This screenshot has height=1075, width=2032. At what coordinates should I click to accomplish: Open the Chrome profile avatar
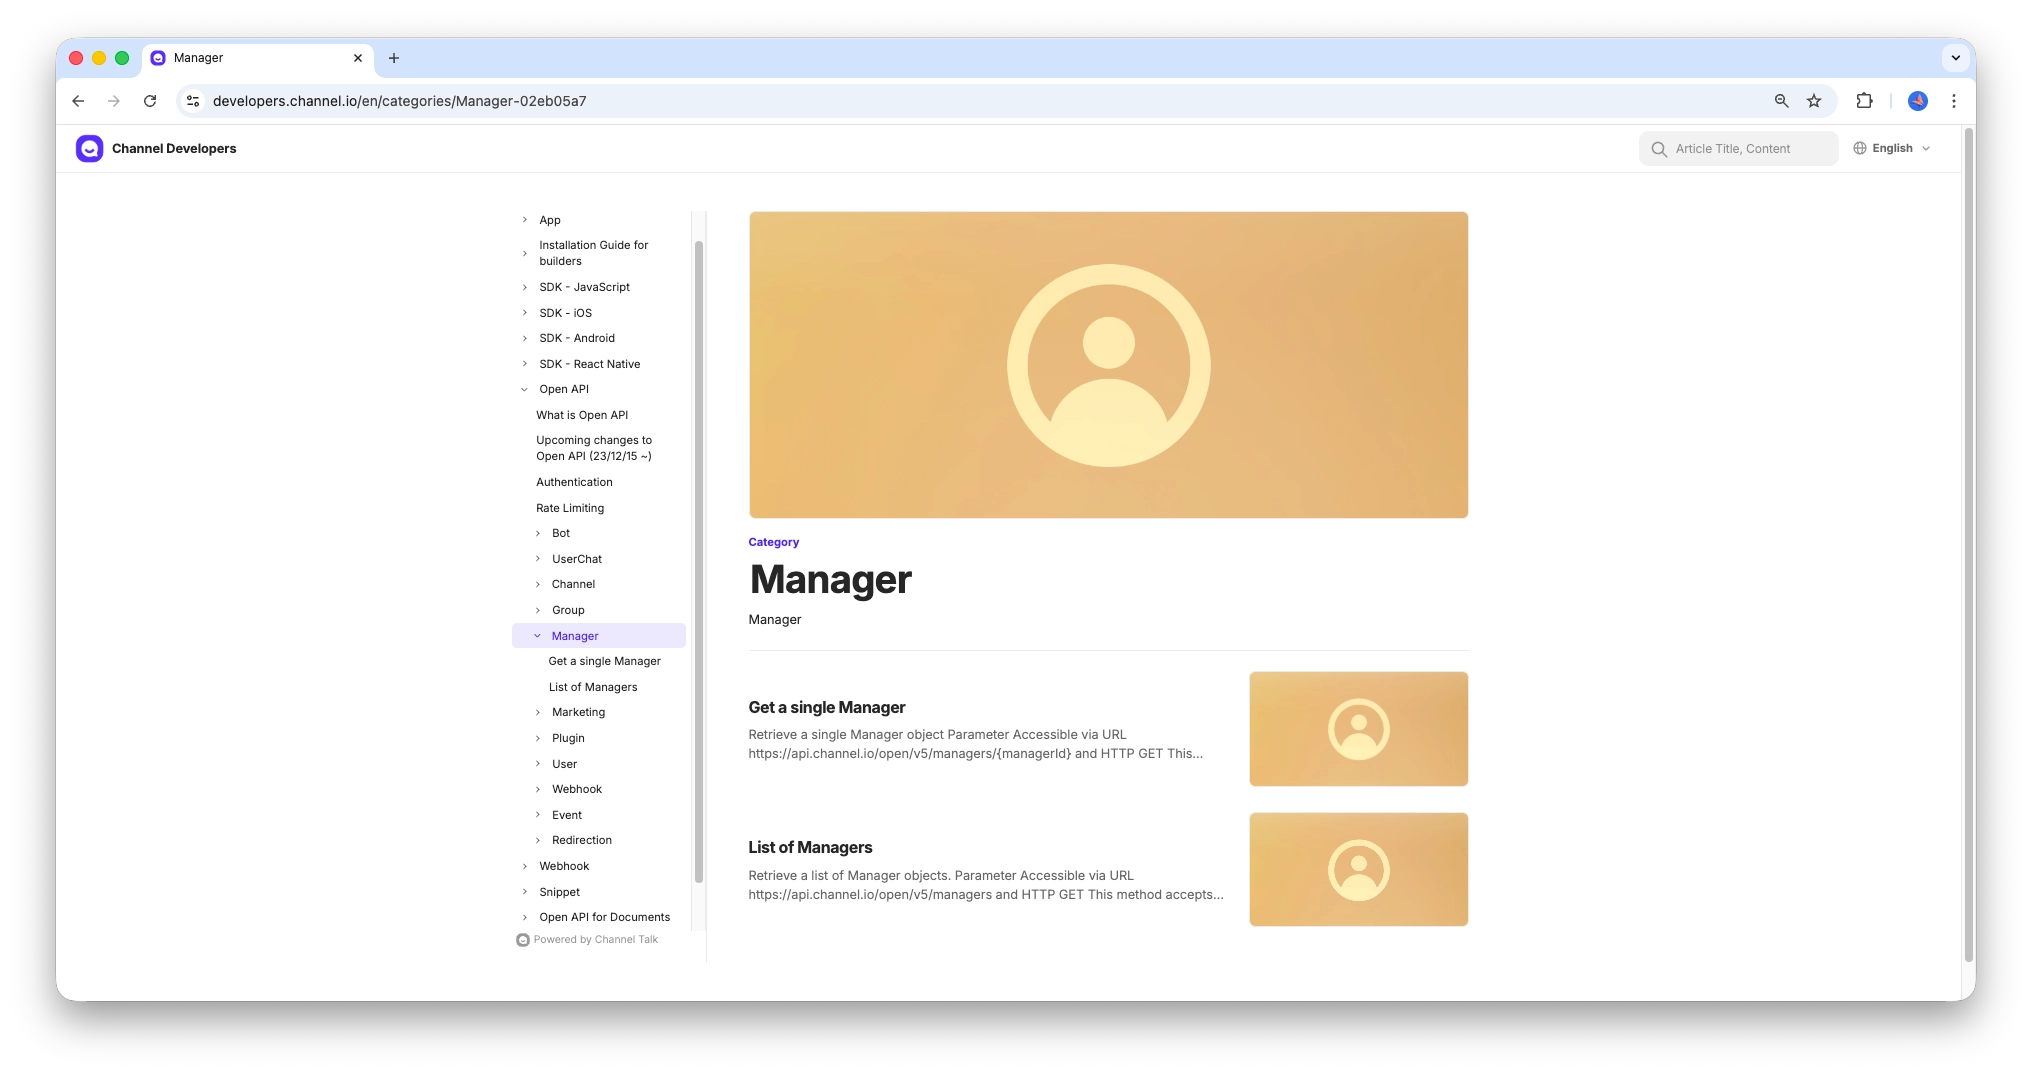1918,101
